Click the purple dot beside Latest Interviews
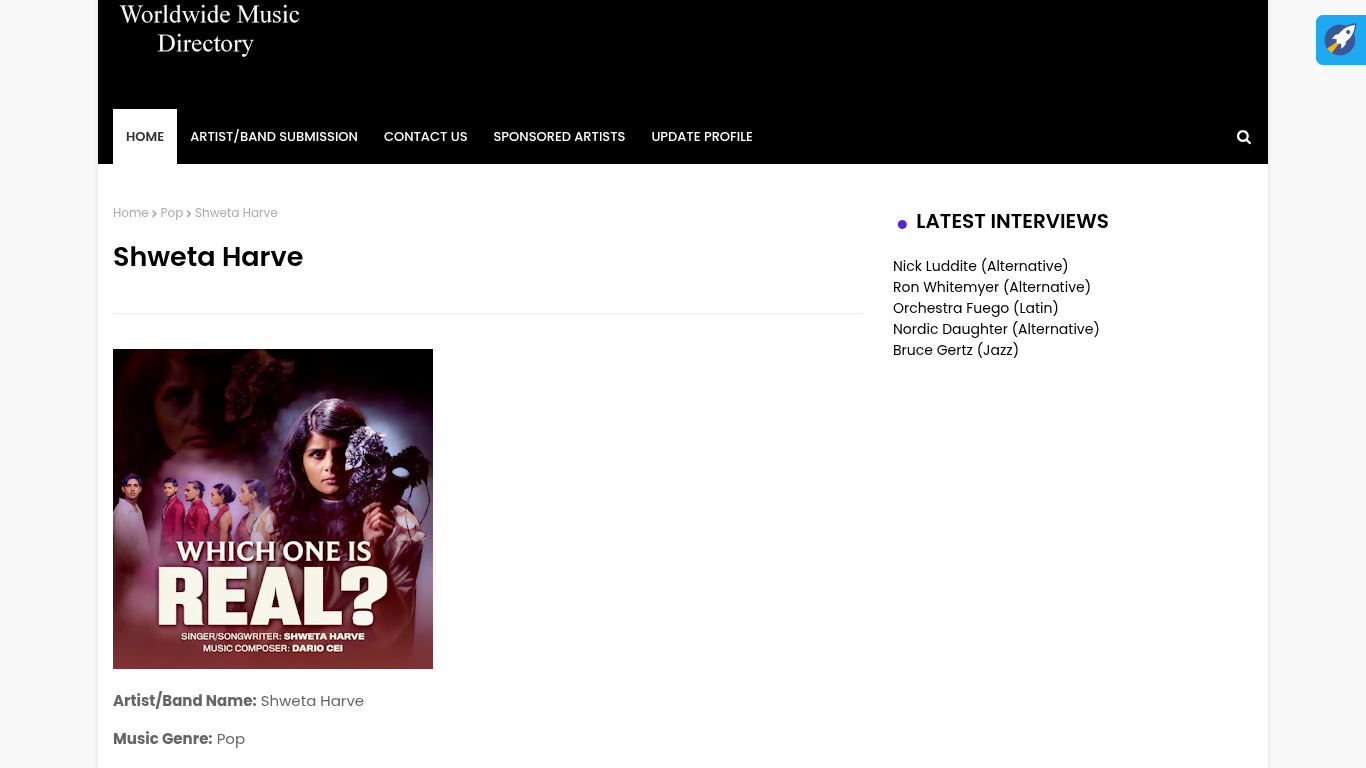 [x=902, y=224]
